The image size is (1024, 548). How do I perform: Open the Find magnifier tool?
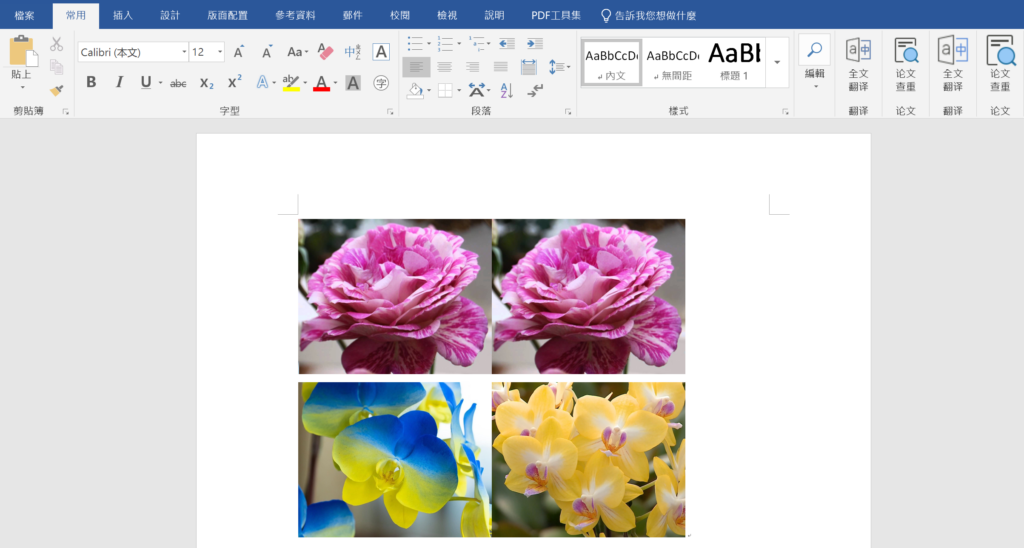814,50
